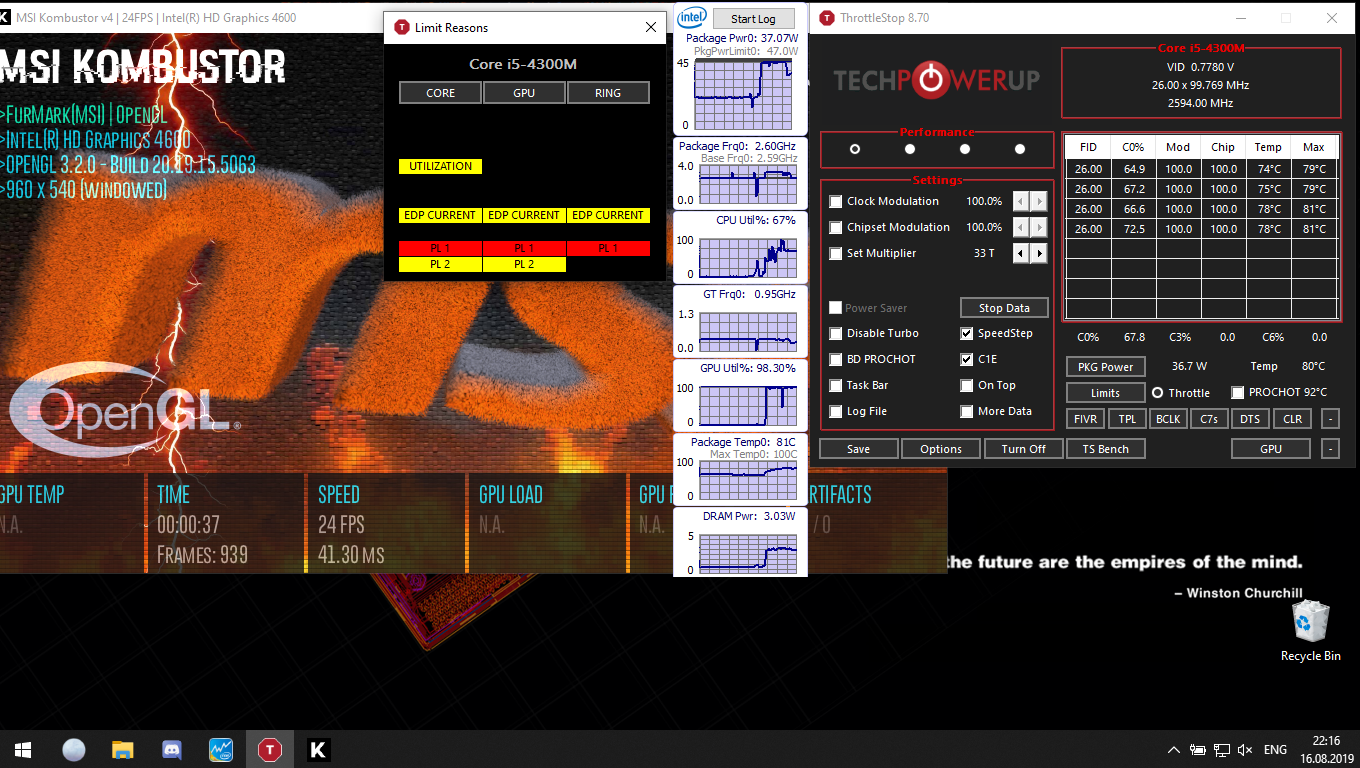Viewport: 1360px width, 768px height.
Task: Click the muted volume tray icon
Action: tap(1246, 750)
